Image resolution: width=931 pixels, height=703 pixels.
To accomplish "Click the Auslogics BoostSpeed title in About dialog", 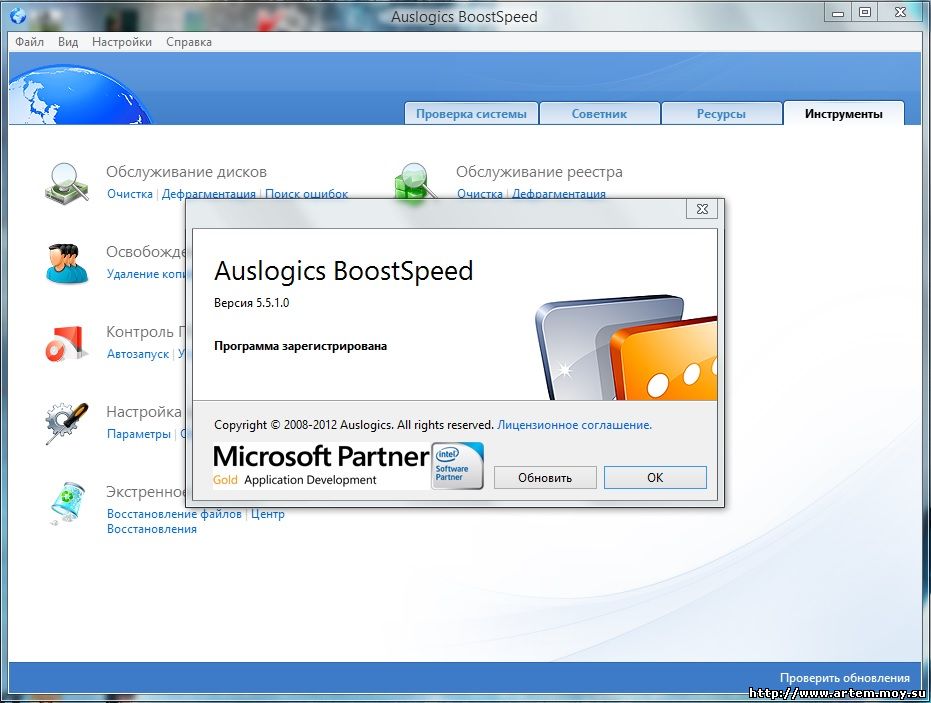I will 343,271.
